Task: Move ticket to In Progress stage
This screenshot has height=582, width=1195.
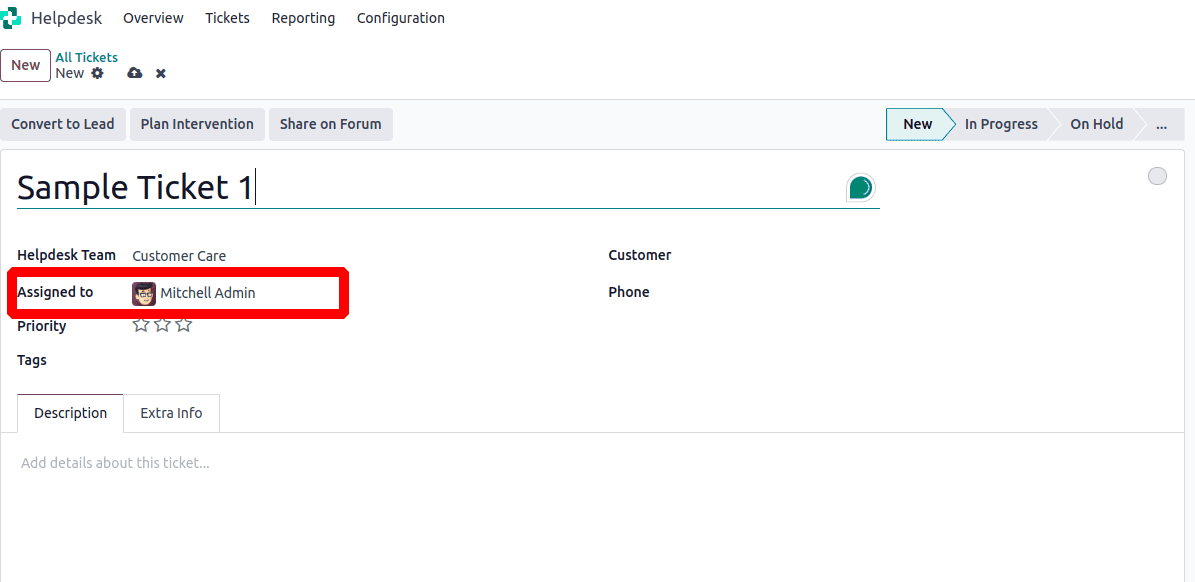Action: 1001,124
